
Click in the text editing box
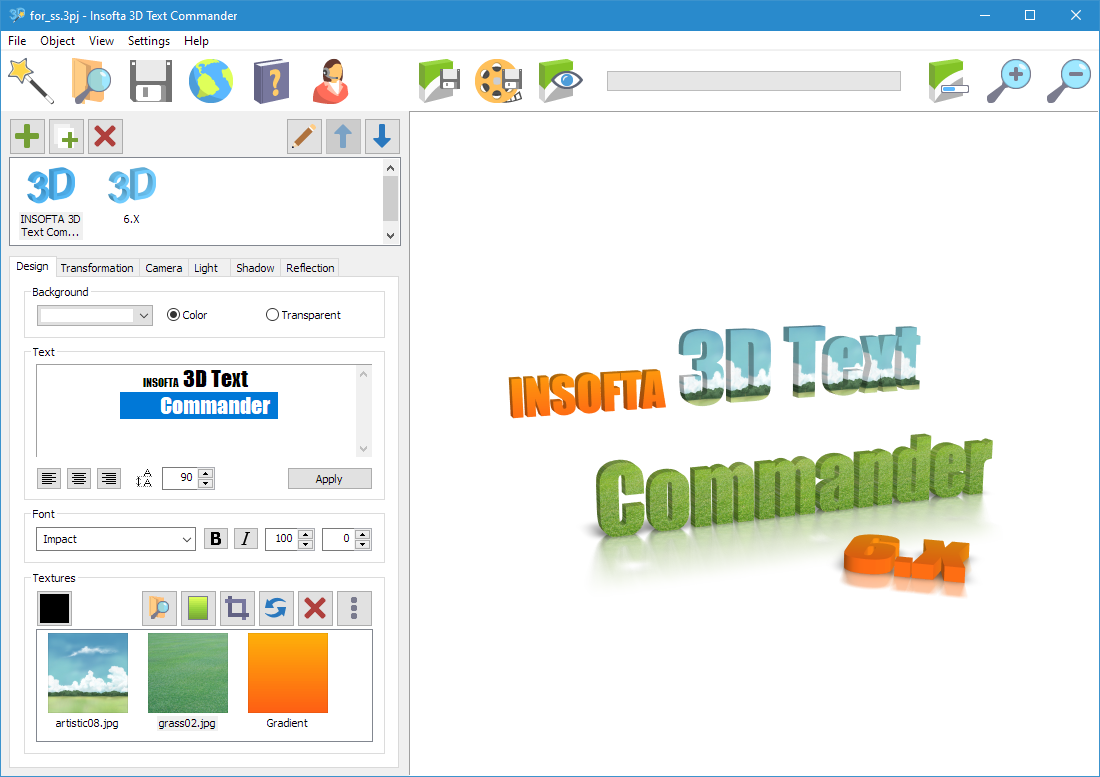point(196,411)
